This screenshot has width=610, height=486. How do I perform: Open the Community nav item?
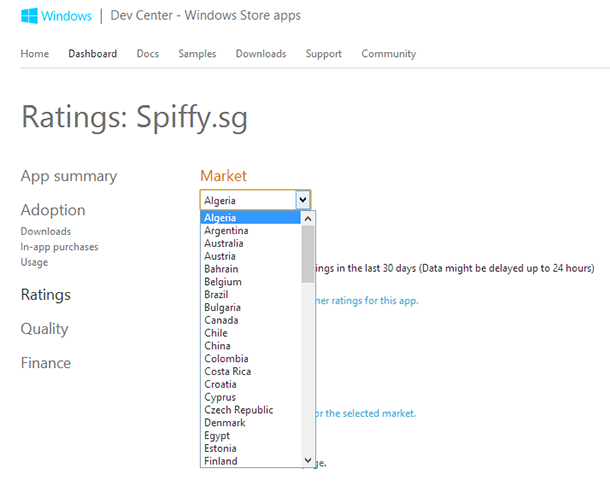(389, 54)
